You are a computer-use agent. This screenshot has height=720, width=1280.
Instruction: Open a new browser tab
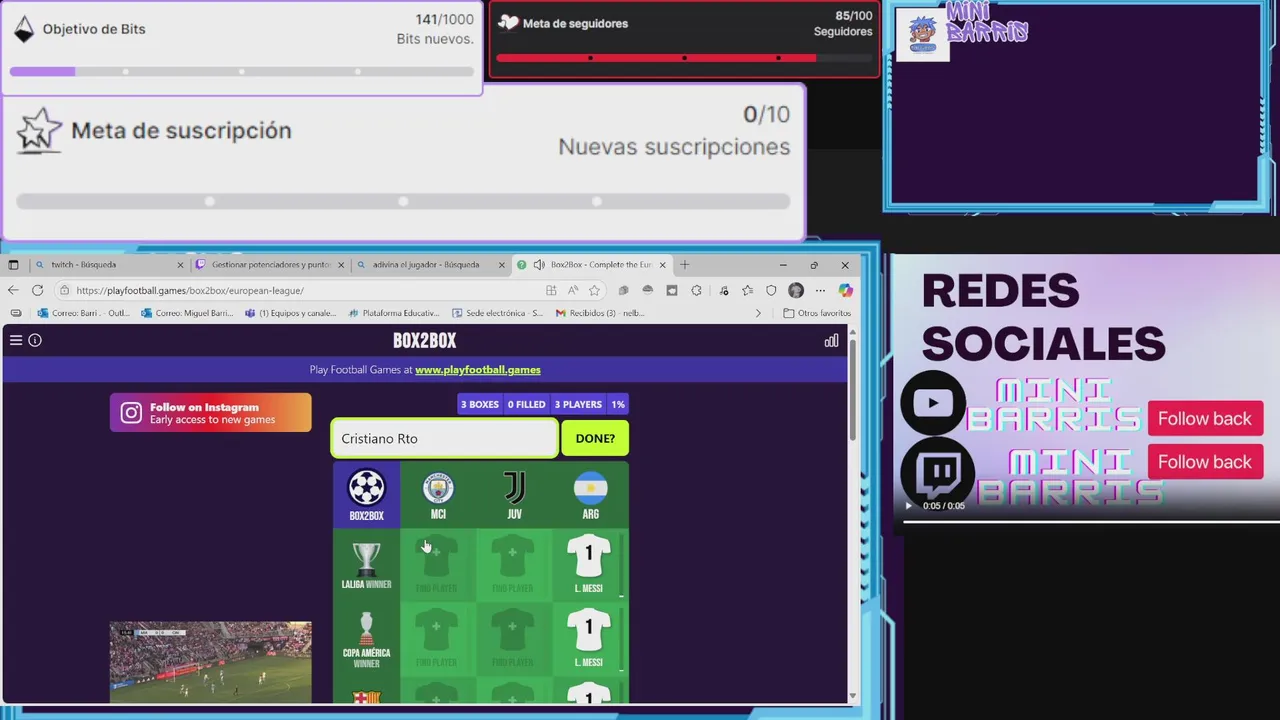[x=684, y=265]
